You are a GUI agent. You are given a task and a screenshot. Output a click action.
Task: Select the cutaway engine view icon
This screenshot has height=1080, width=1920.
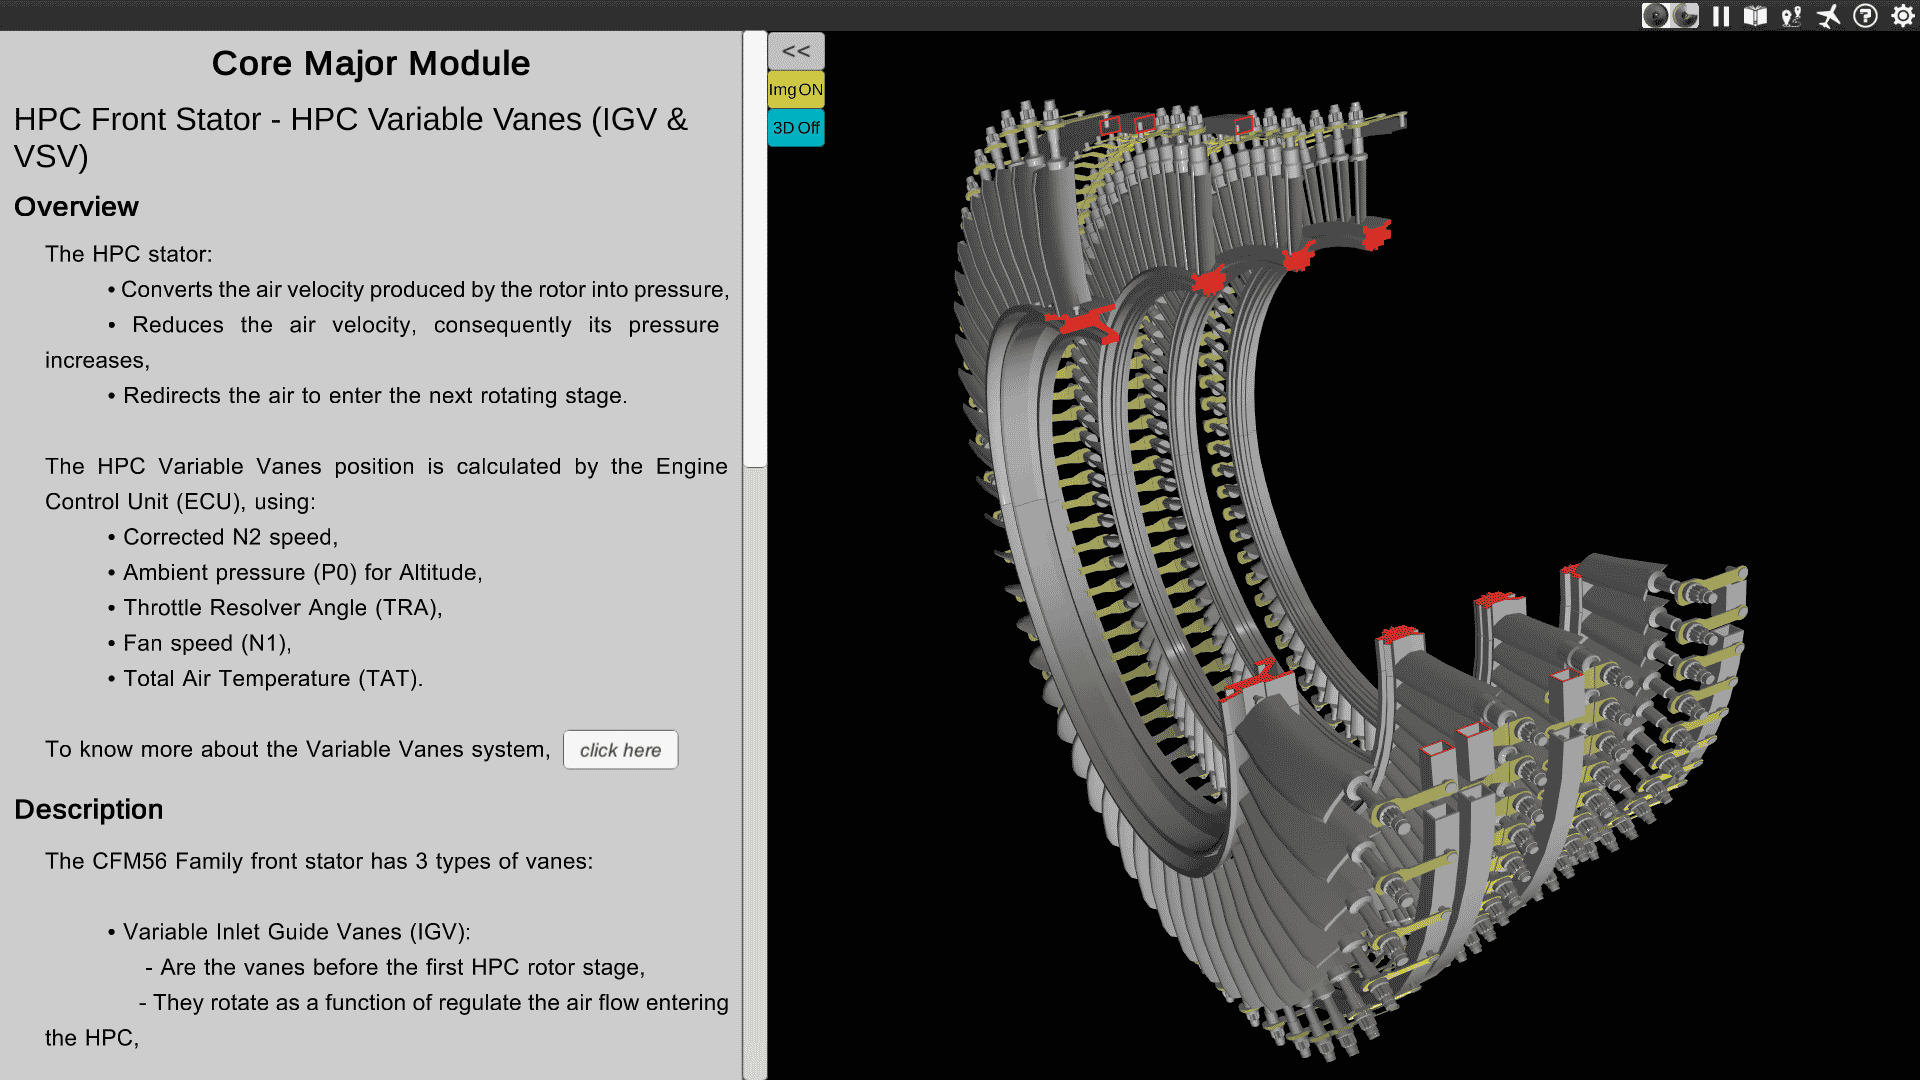pyautogui.click(x=1685, y=16)
